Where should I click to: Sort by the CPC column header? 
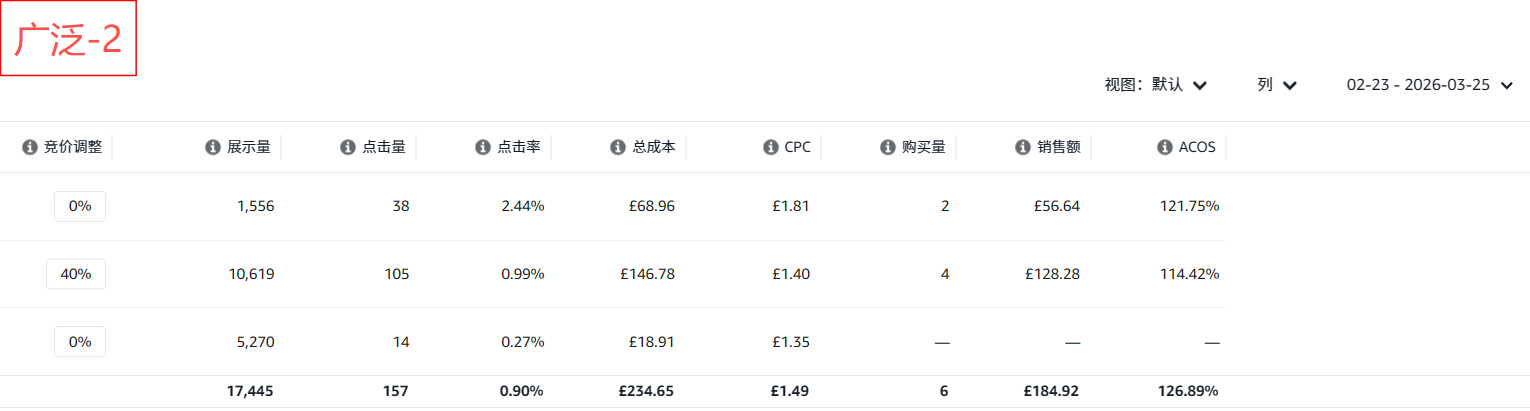(x=797, y=147)
